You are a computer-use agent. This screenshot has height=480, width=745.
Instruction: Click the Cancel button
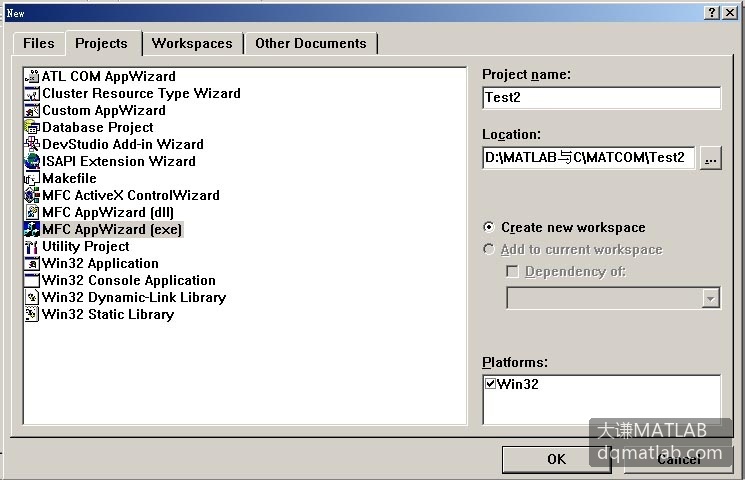(678, 460)
